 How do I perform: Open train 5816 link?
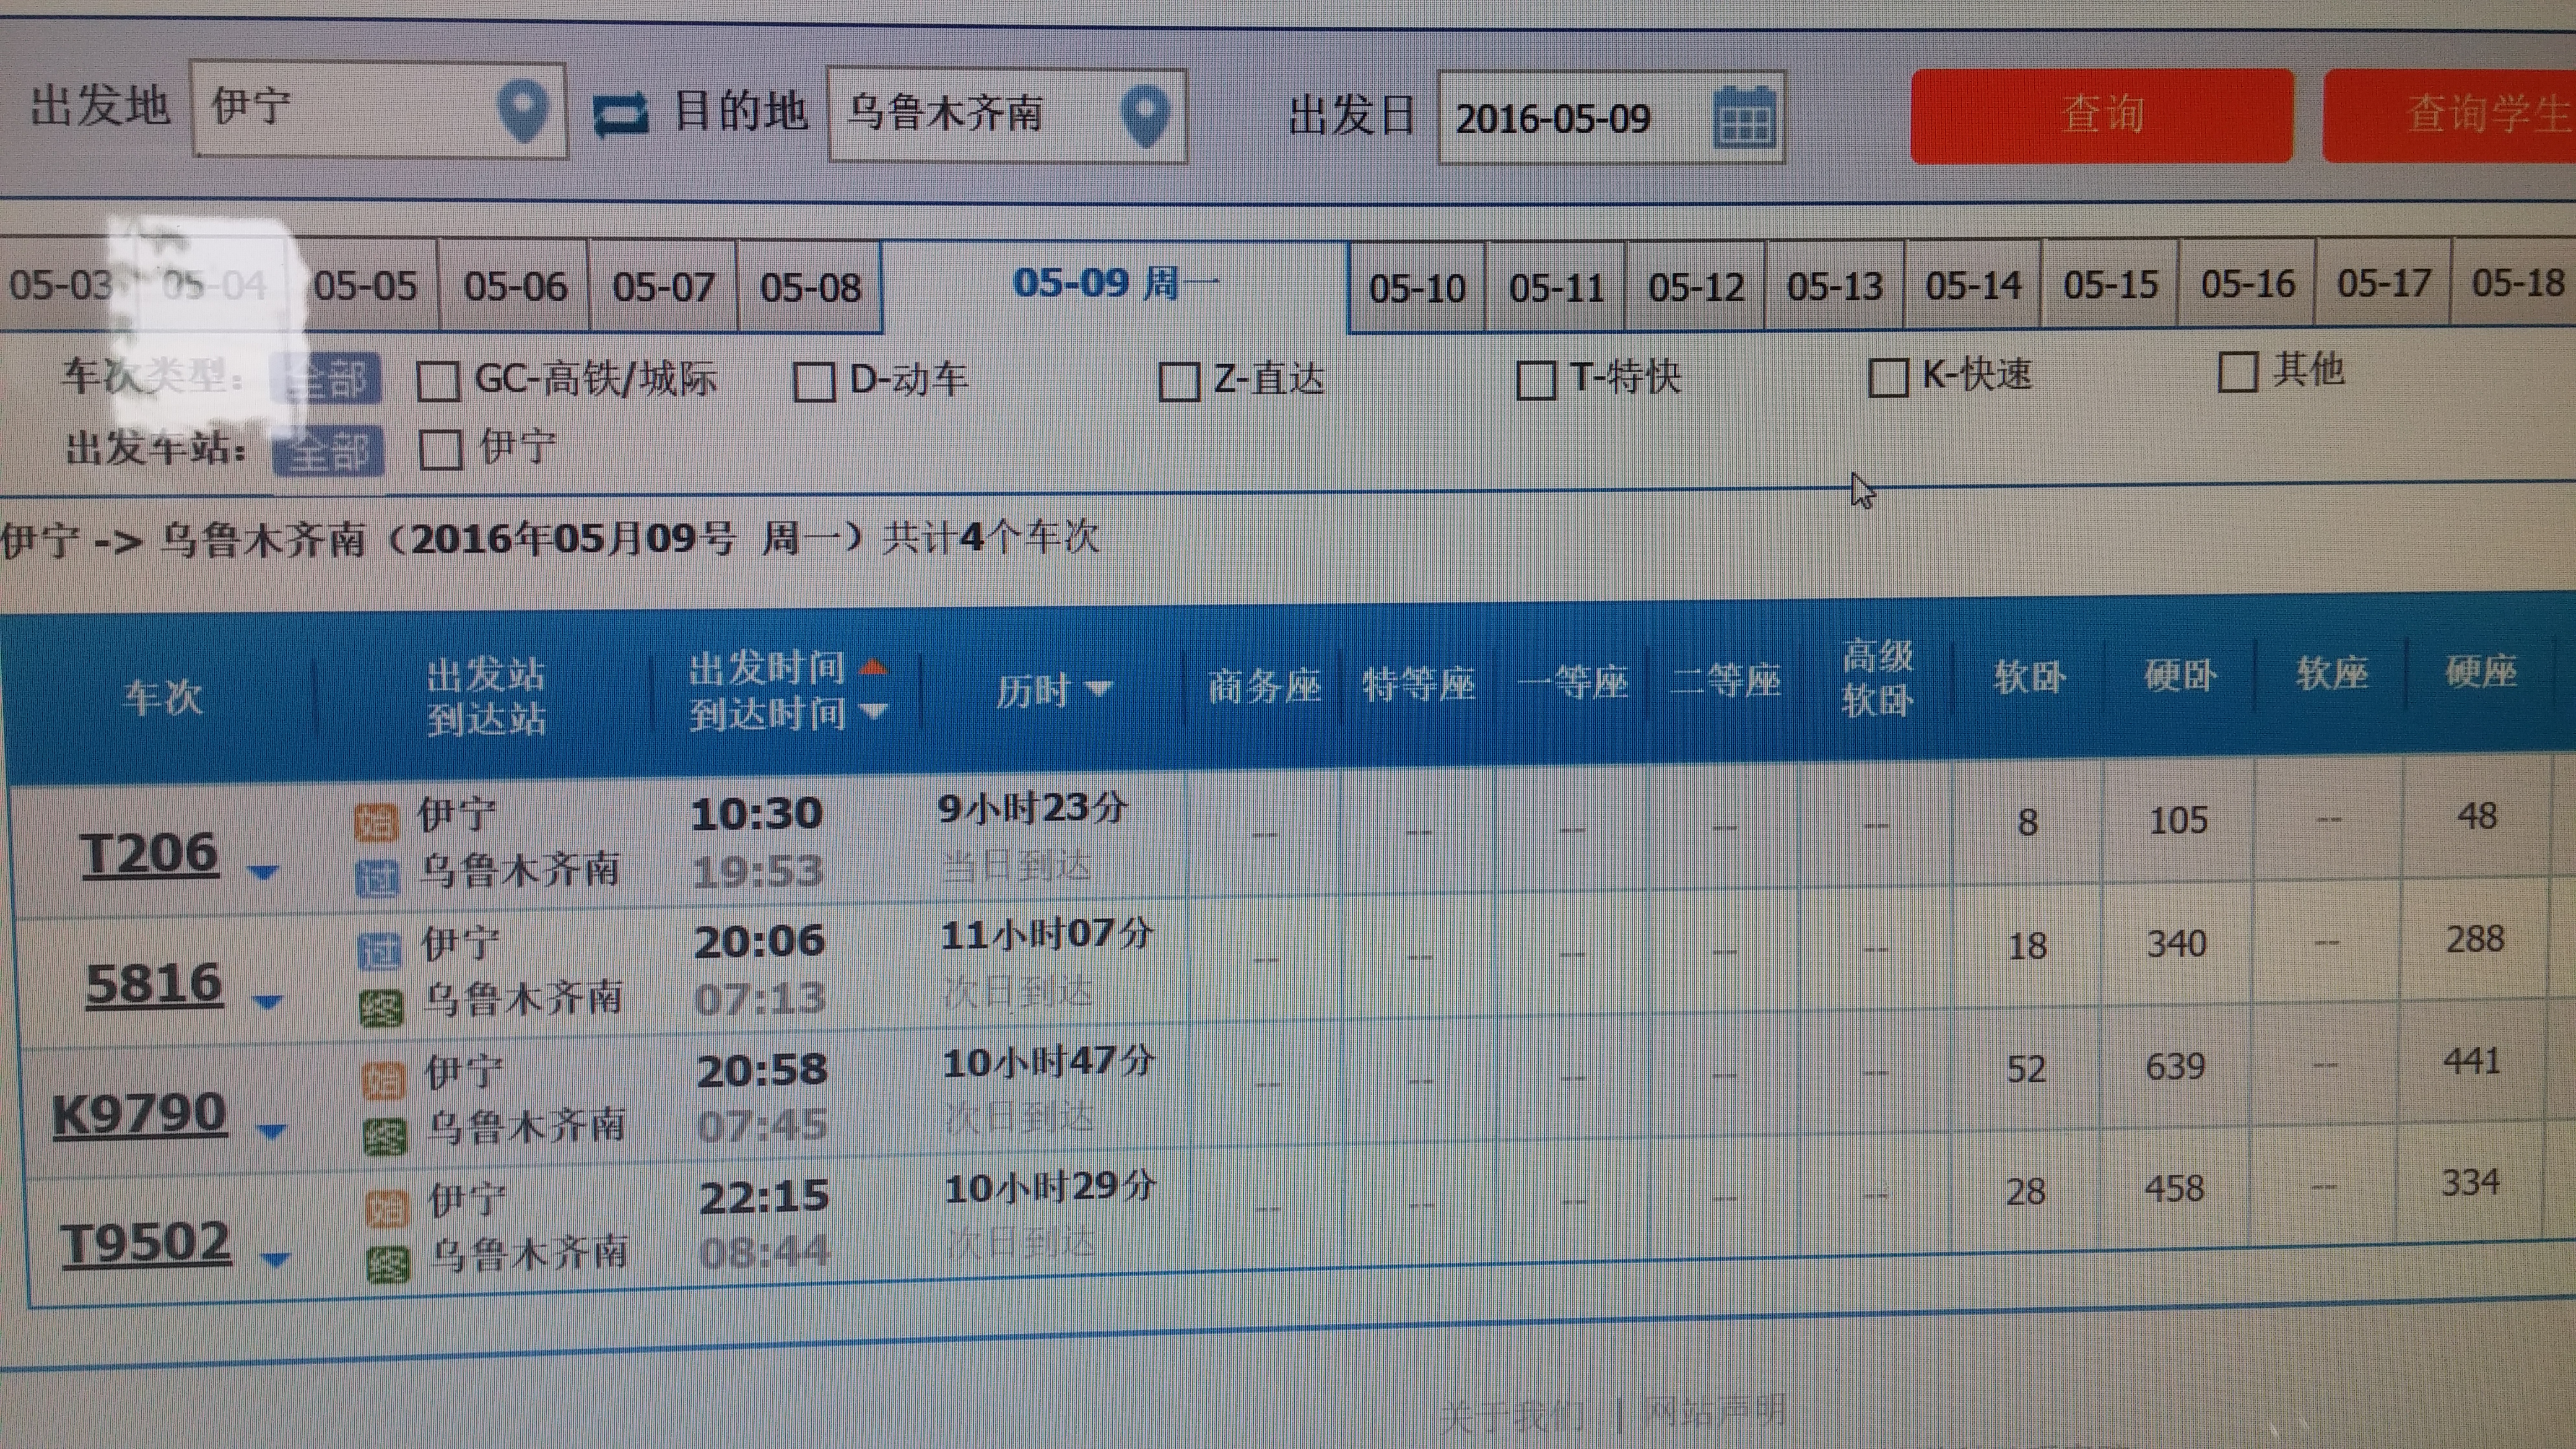point(154,984)
